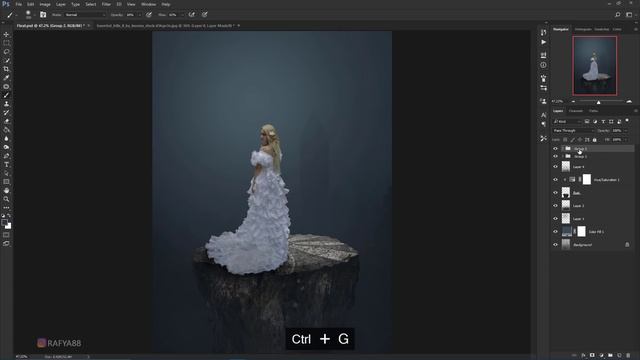Open the Opacity dropdown in options bar

click(139, 15)
